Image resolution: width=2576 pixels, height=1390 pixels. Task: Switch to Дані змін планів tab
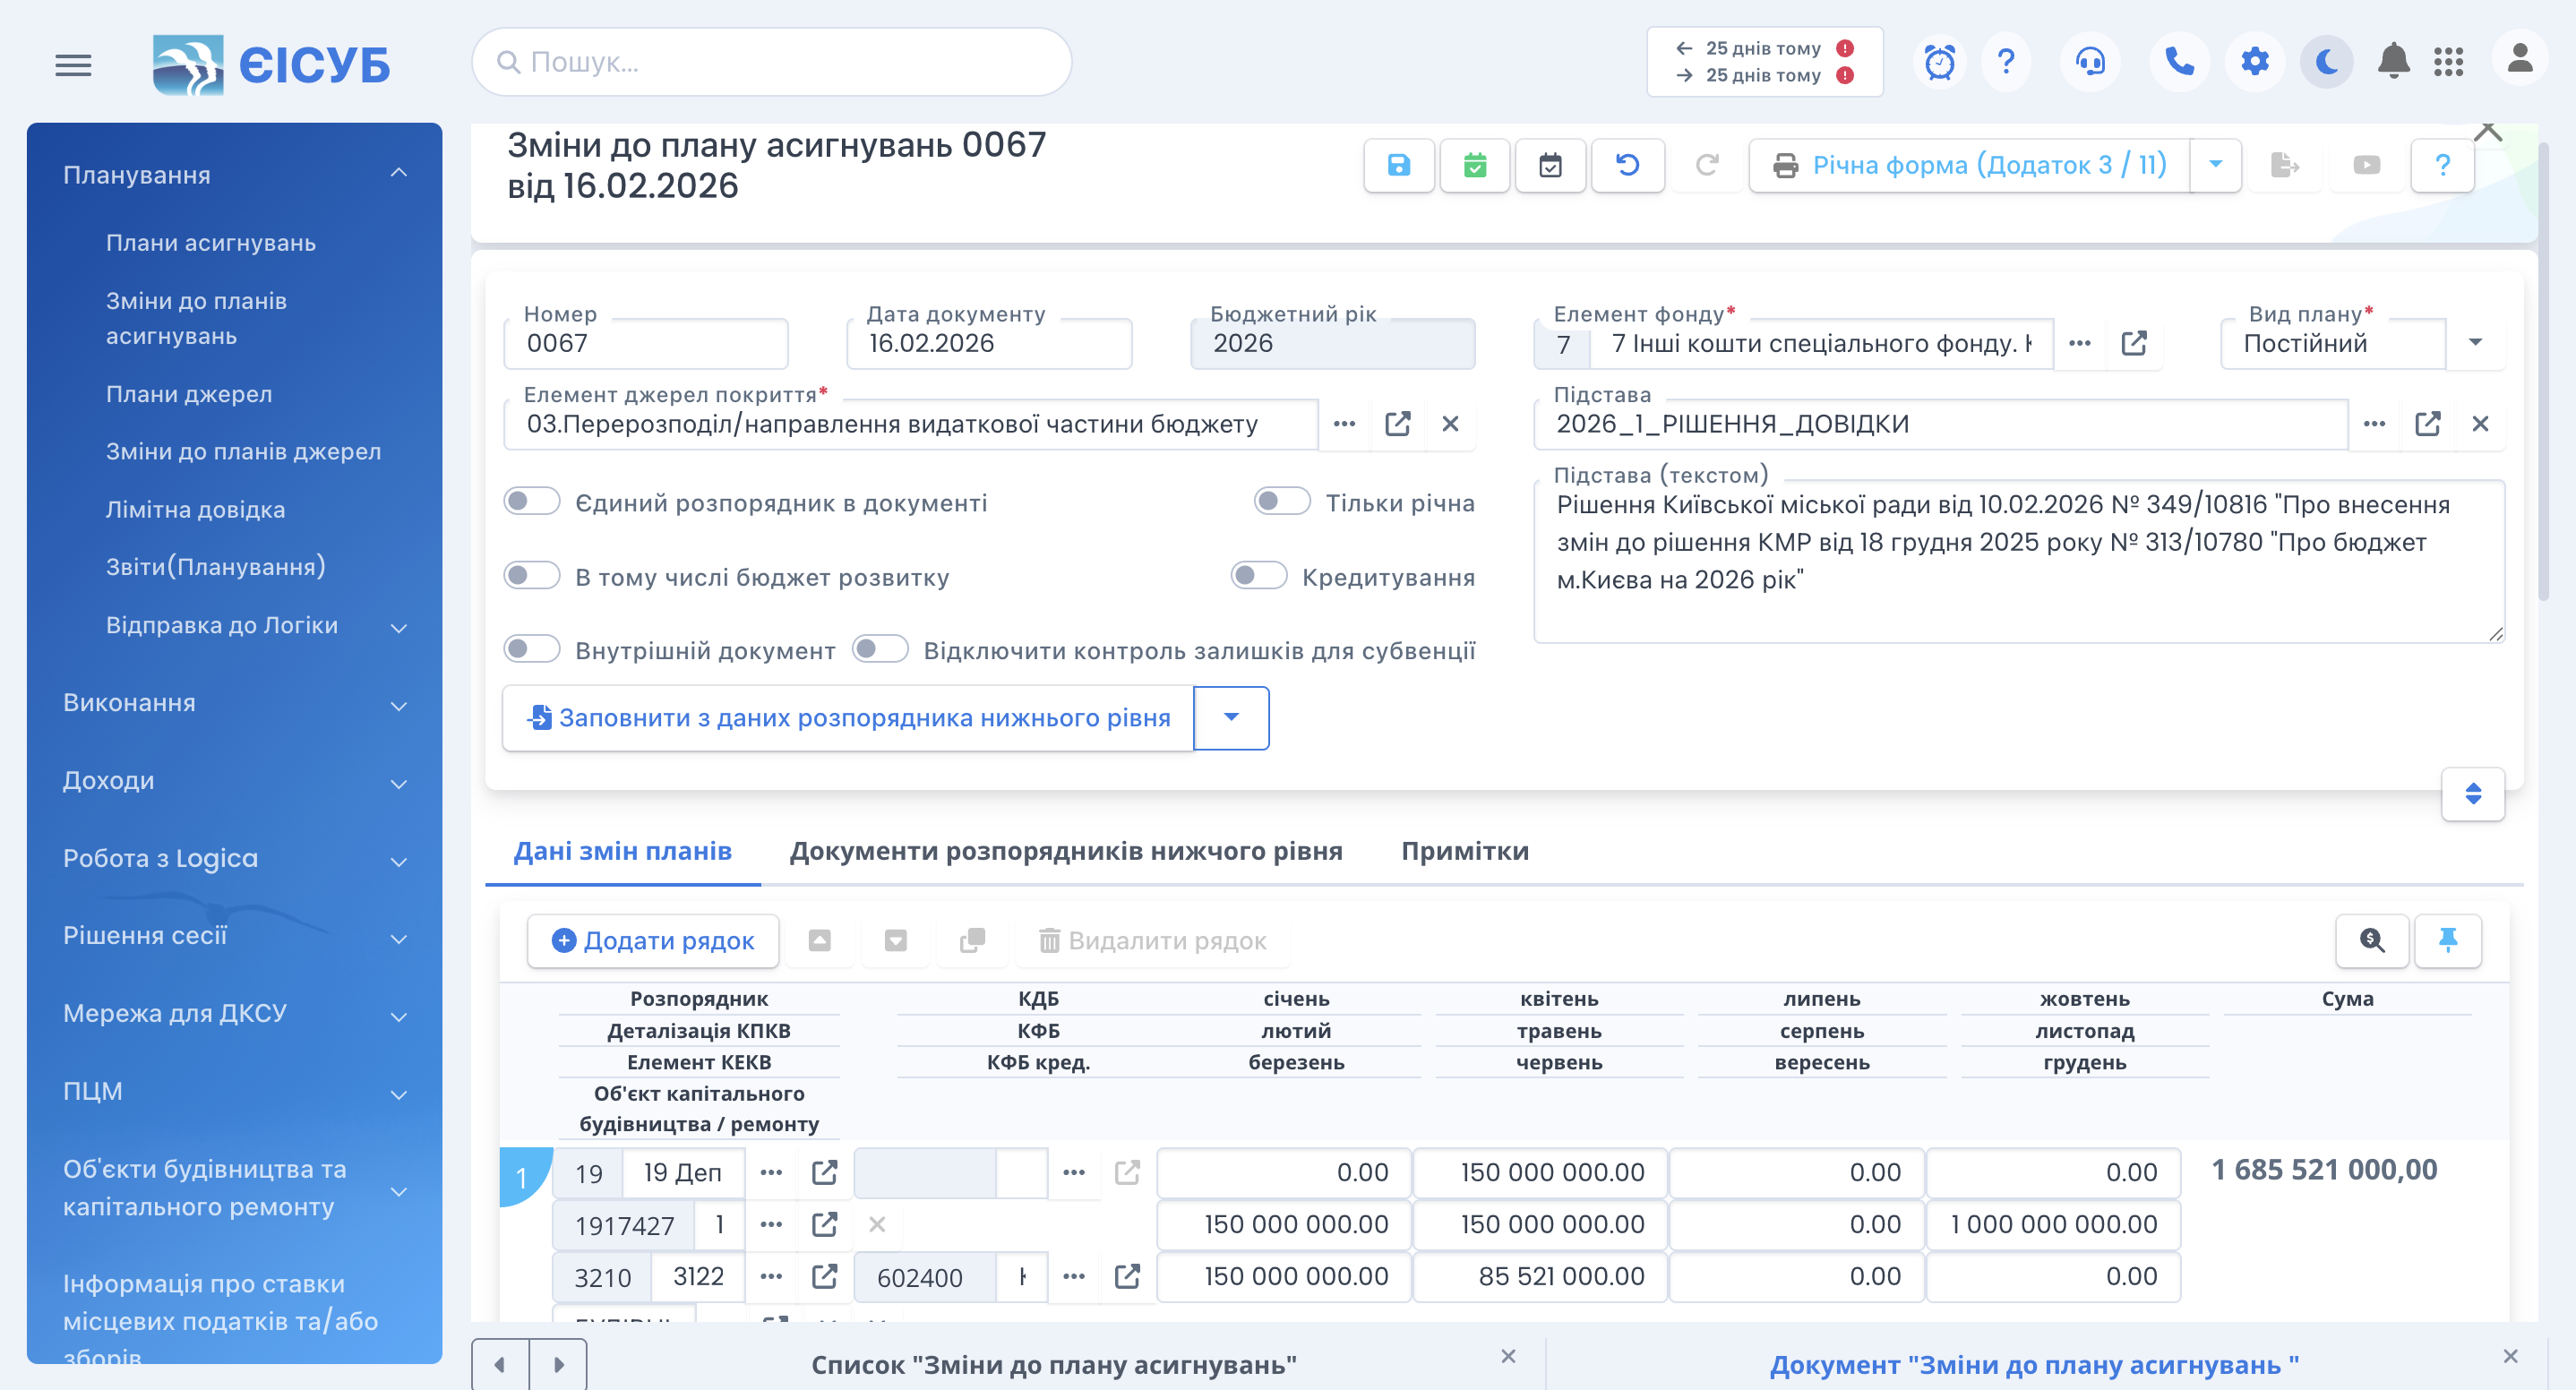(x=622, y=851)
